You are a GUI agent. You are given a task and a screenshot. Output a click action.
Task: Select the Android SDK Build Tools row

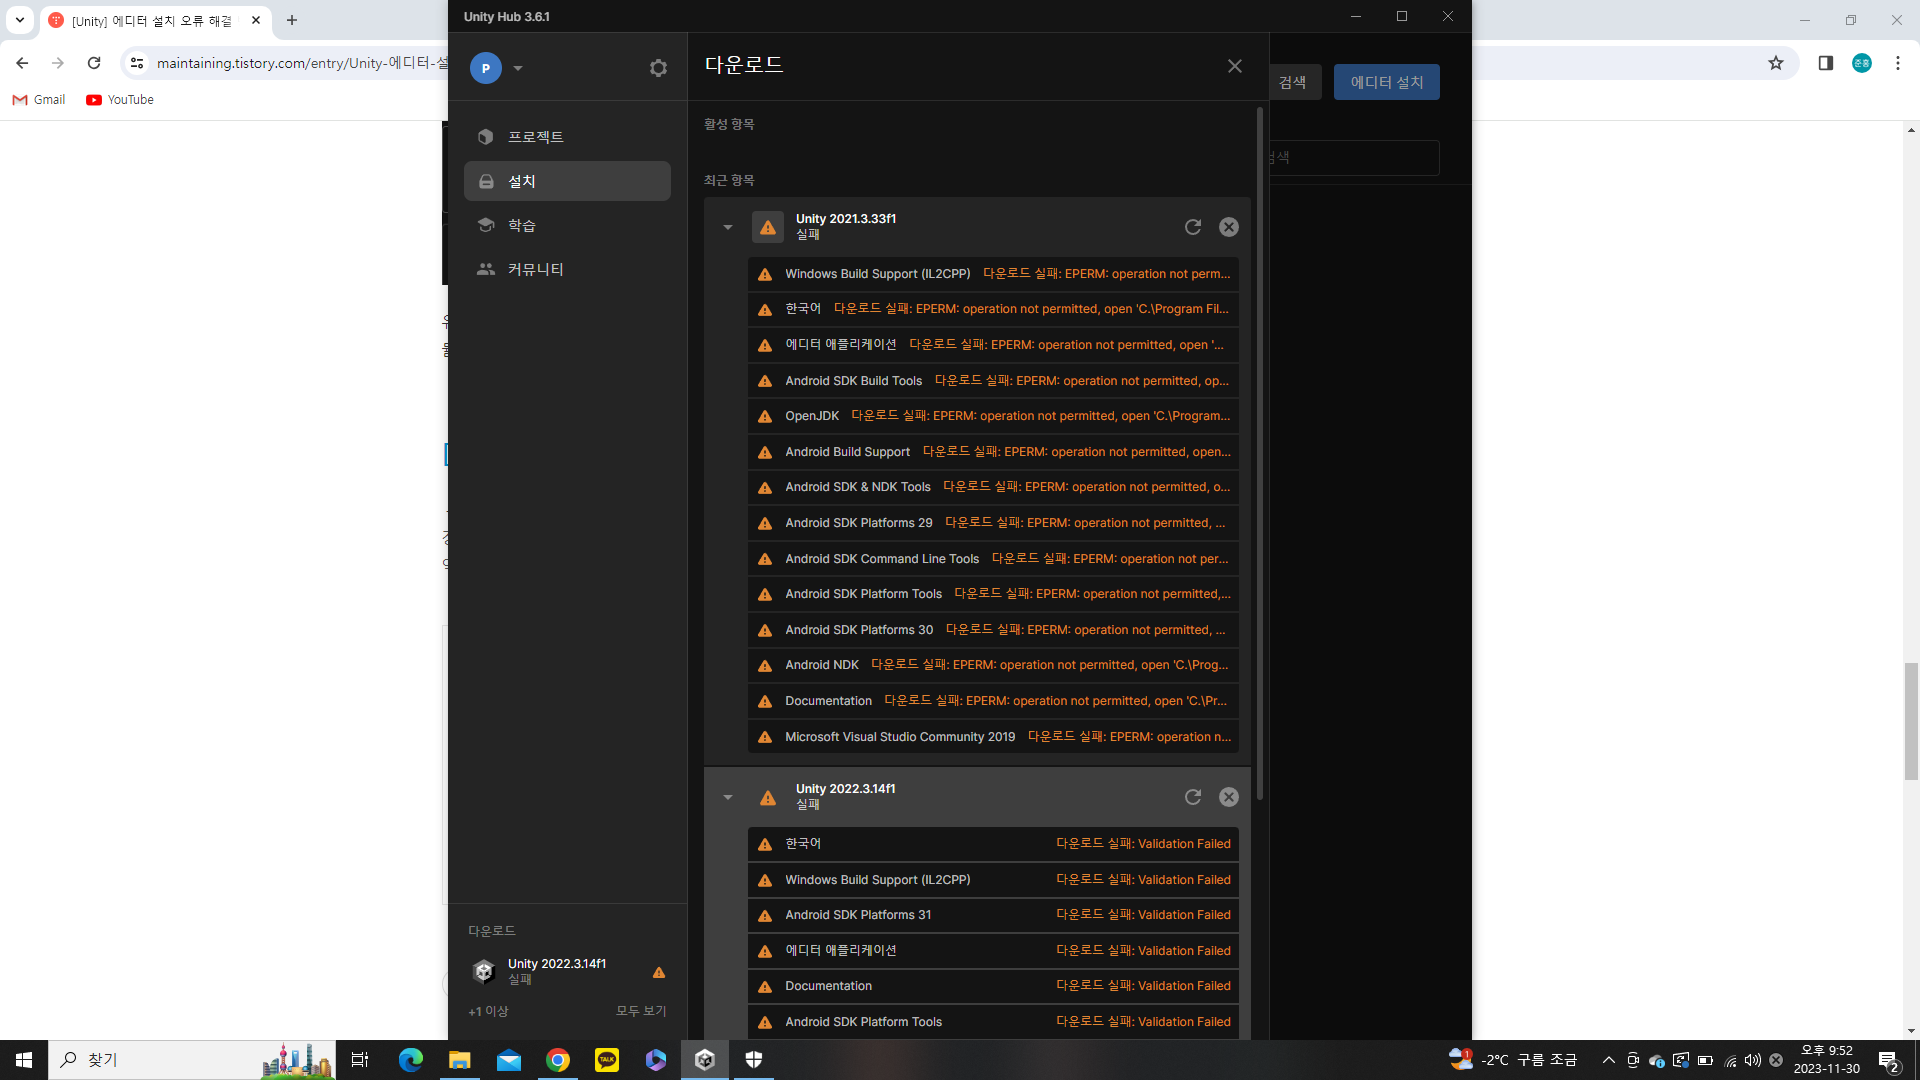[x=993, y=381]
